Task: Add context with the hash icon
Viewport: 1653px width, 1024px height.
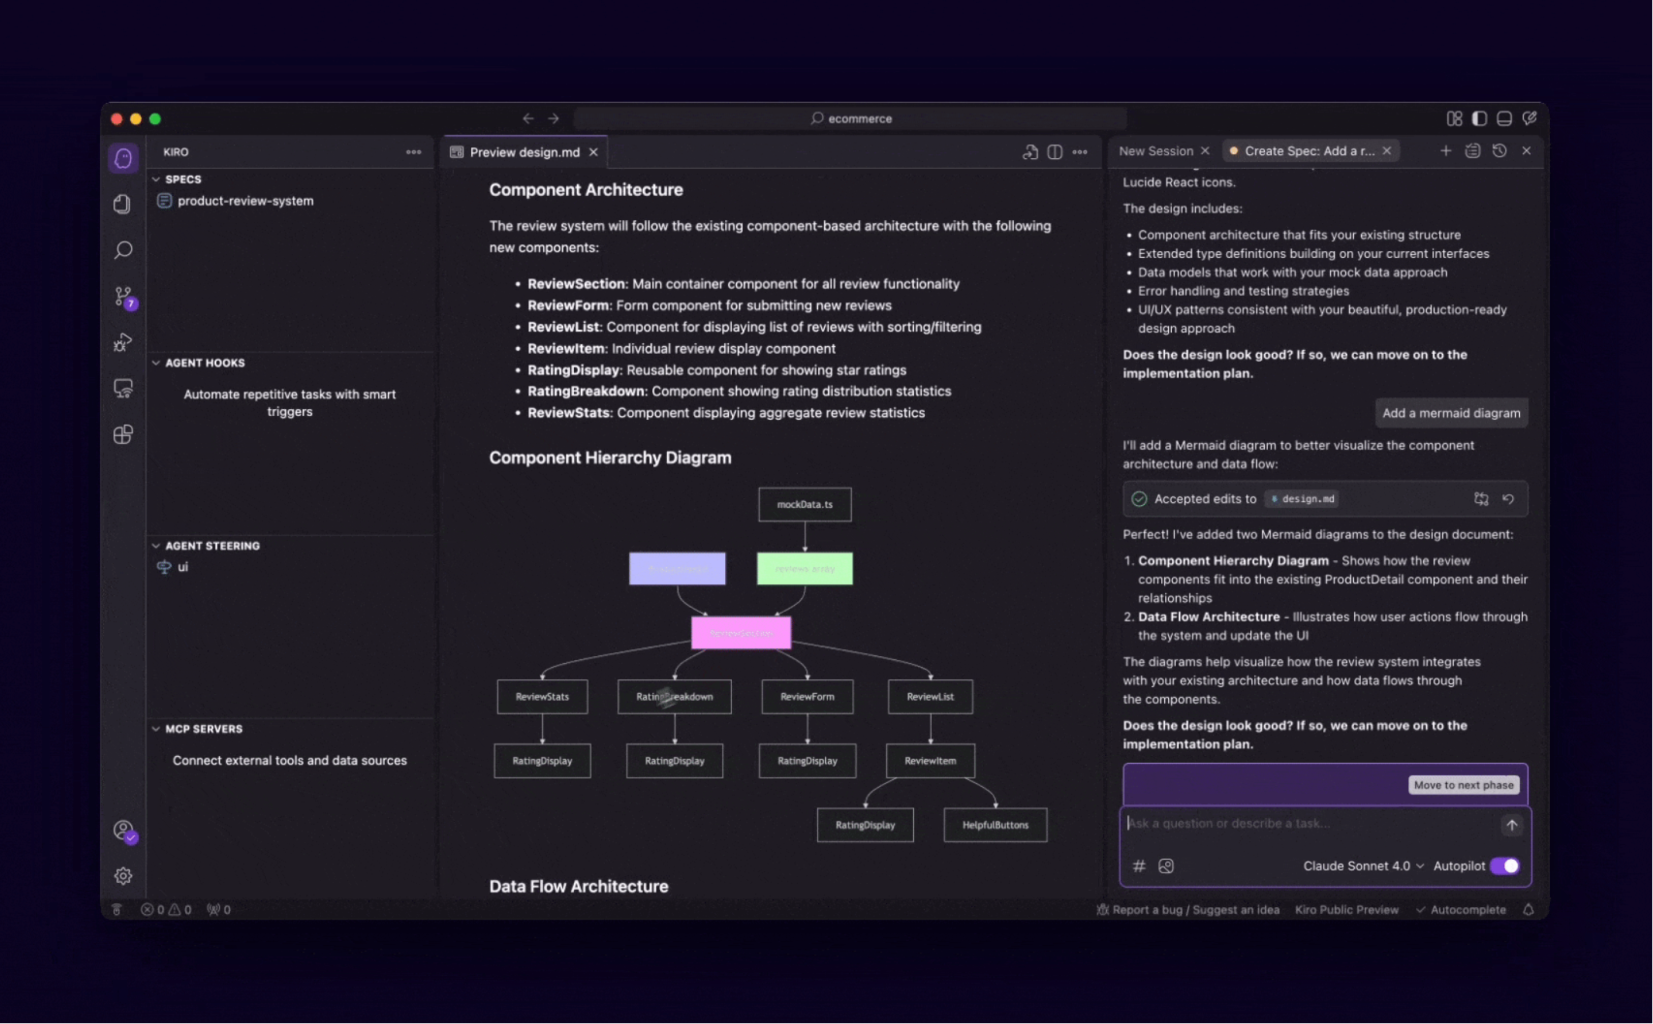Action: pos(1139,866)
